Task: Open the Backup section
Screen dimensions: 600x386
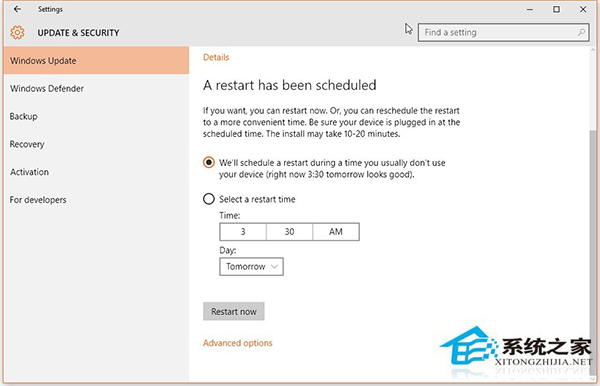Action: tap(96, 116)
